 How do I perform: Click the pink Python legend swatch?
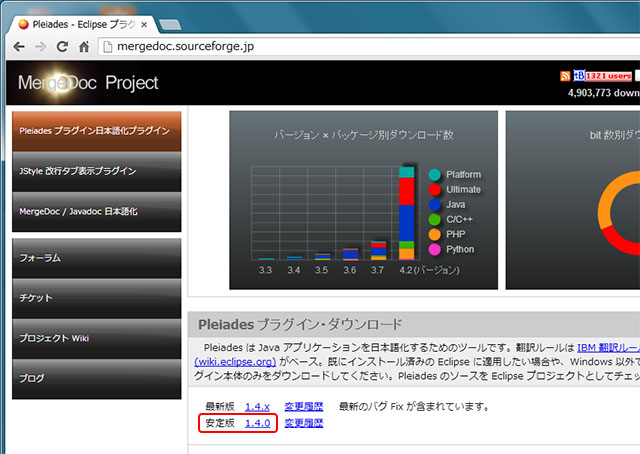click(x=435, y=249)
